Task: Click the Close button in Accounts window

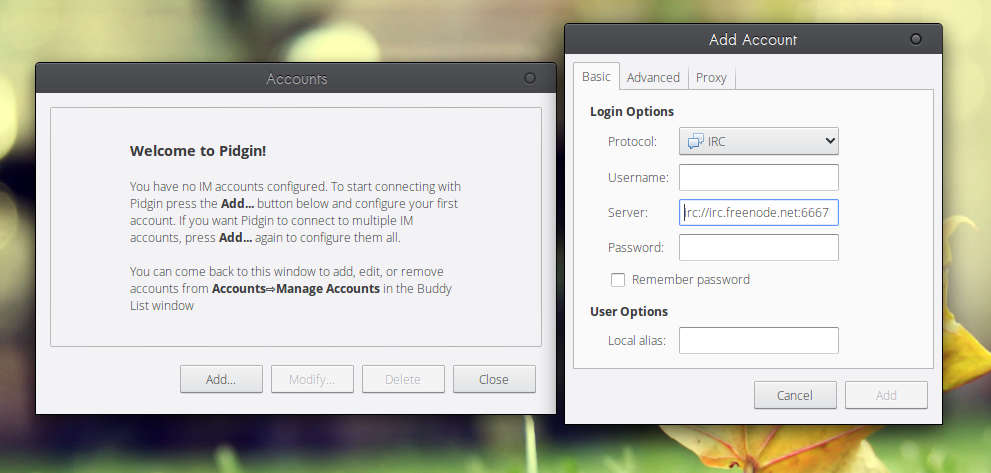Action: [494, 379]
